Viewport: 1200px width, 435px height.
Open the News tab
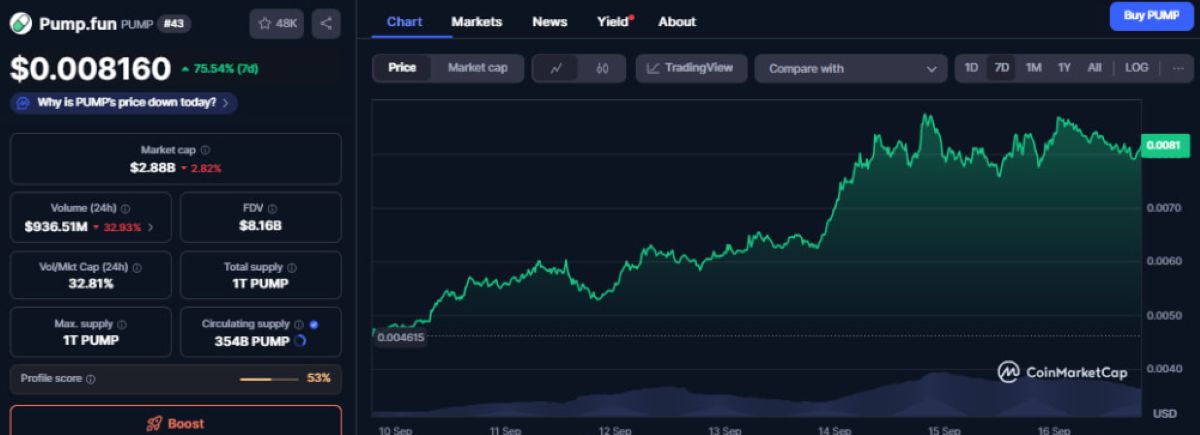(550, 21)
